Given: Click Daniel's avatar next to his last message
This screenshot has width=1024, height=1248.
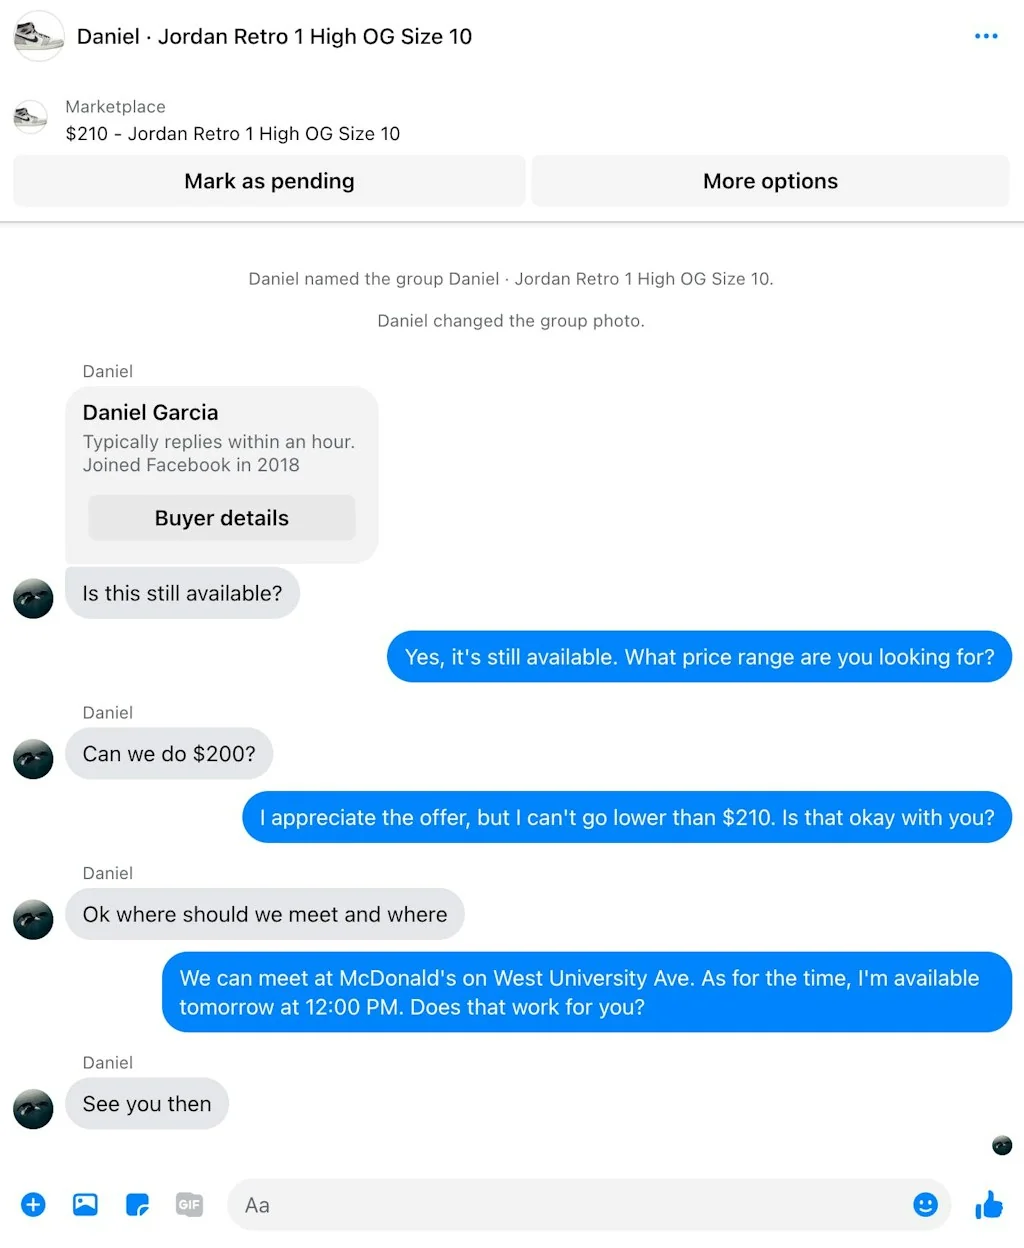Looking at the screenshot, I should 33,1109.
